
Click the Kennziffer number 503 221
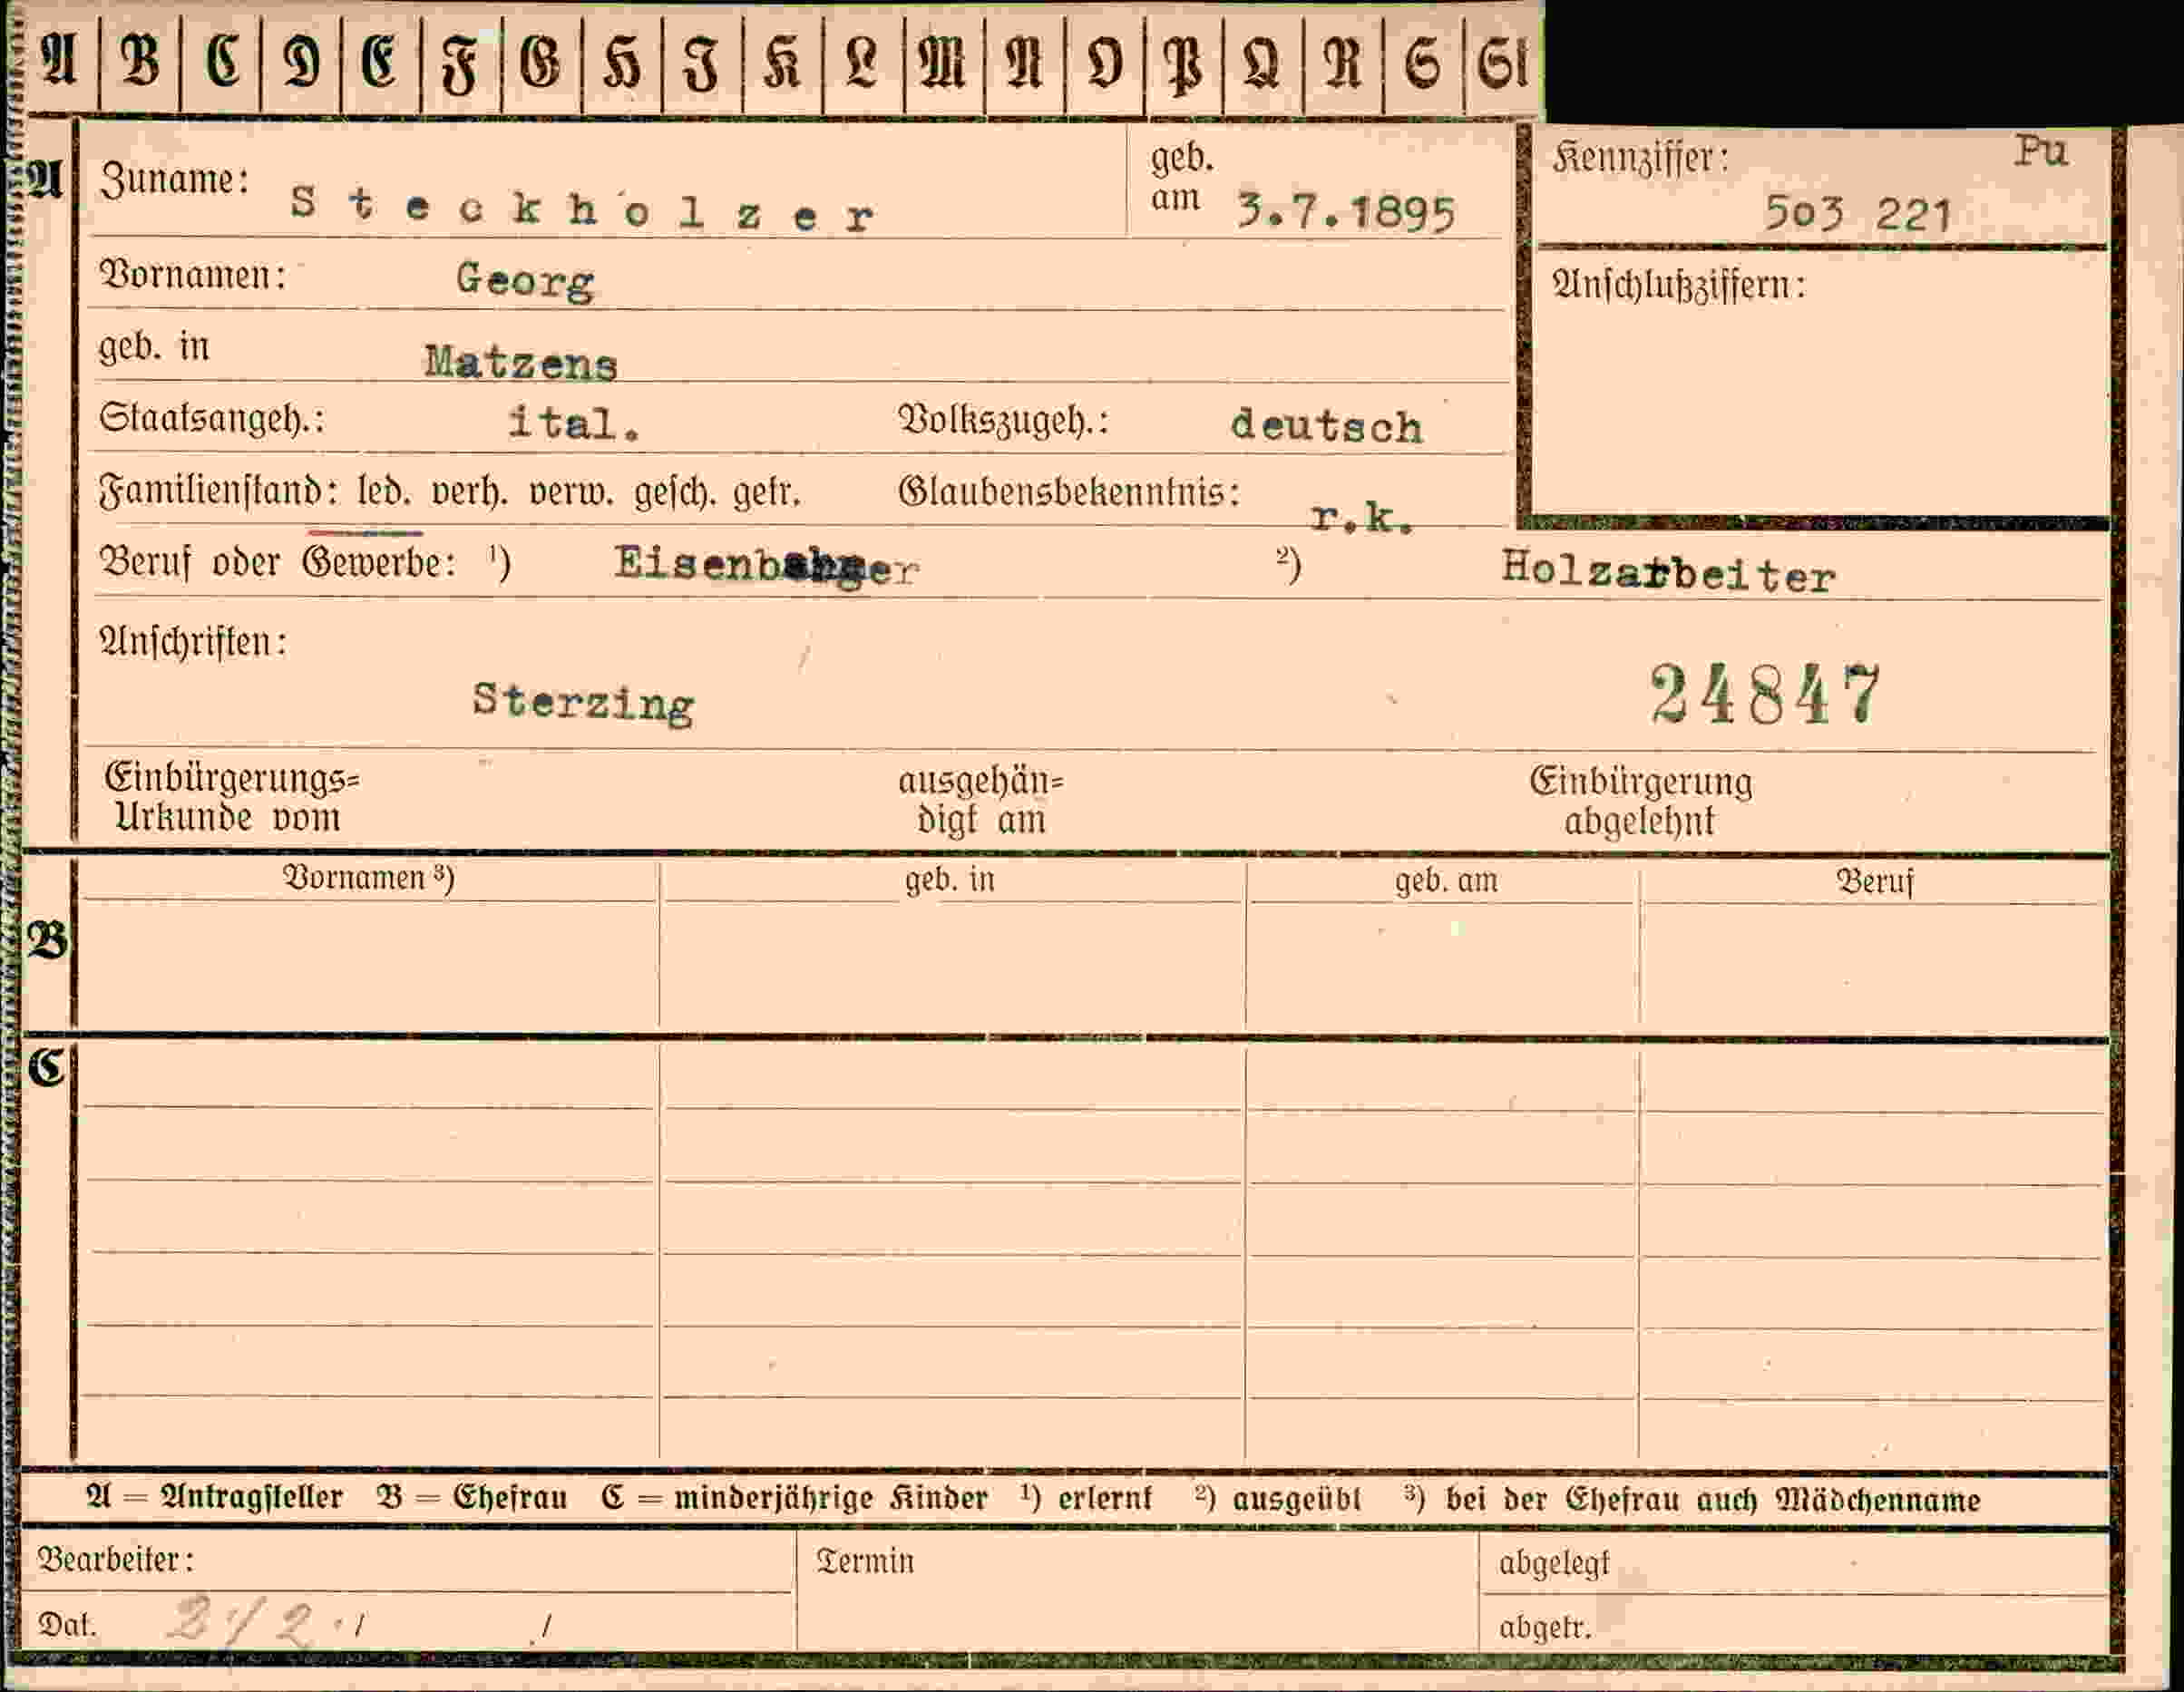tap(1857, 213)
